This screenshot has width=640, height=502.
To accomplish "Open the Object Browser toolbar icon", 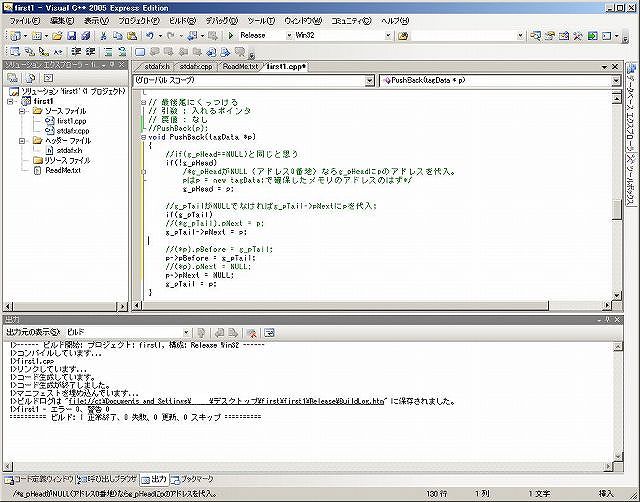I will point(564,36).
